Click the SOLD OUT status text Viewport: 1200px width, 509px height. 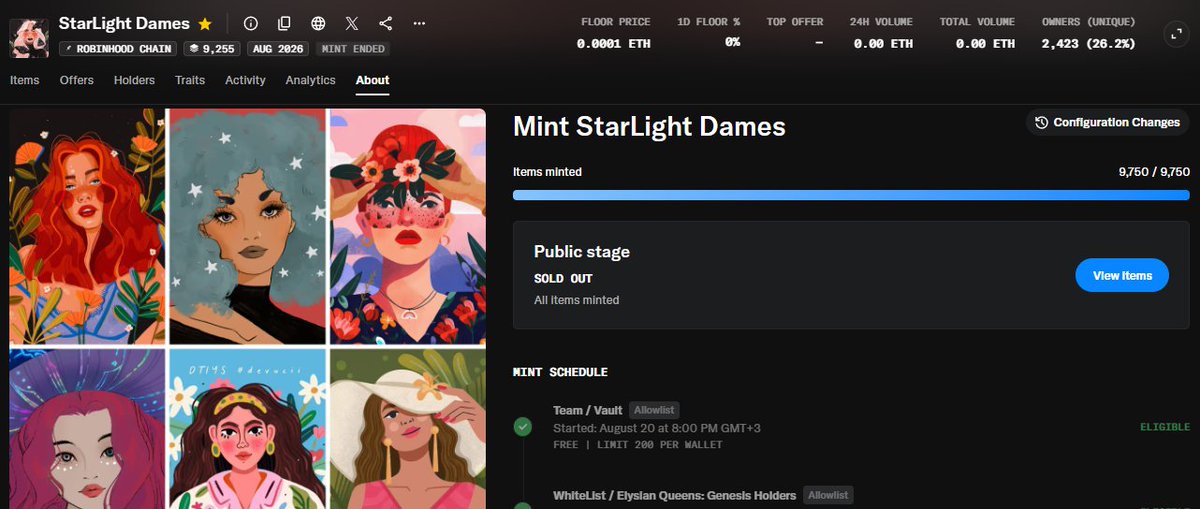coord(563,279)
